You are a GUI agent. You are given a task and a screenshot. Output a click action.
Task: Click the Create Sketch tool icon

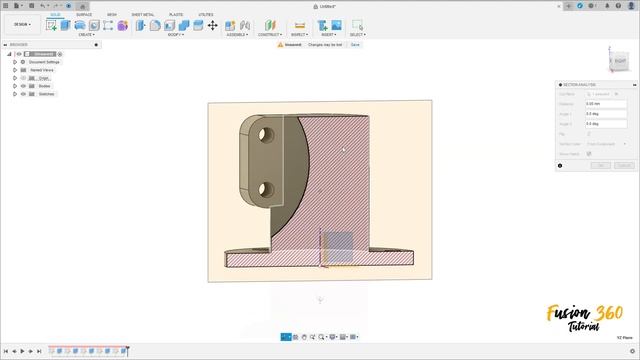click(51, 25)
